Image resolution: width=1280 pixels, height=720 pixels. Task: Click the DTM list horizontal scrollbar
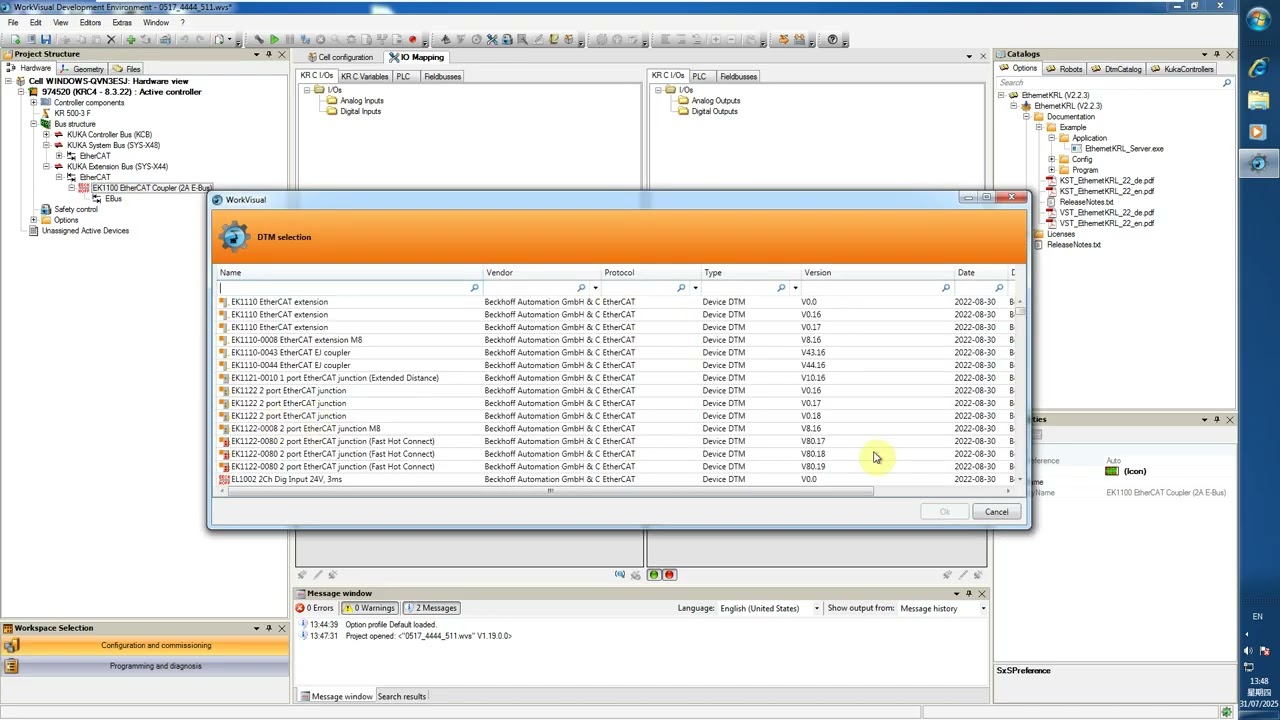click(x=549, y=491)
